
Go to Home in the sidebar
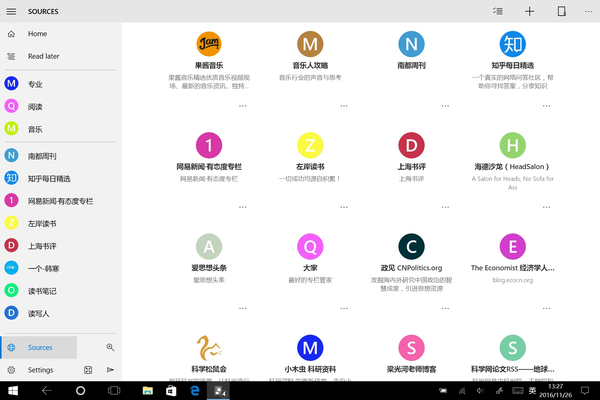pos(61,34)
